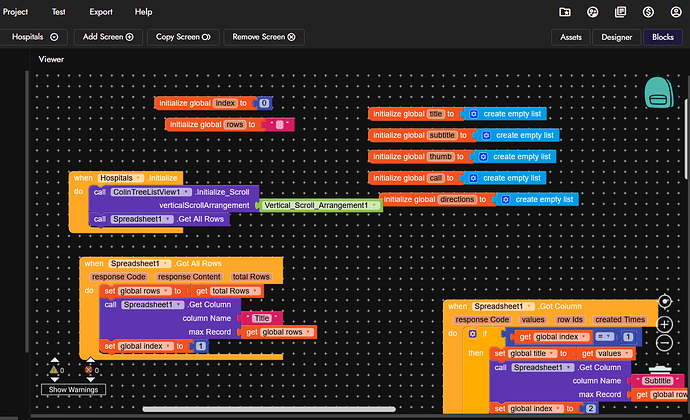Click the gear mutator on thumb's create empty list
The image size is (690, 420).
tap(483, 157)
